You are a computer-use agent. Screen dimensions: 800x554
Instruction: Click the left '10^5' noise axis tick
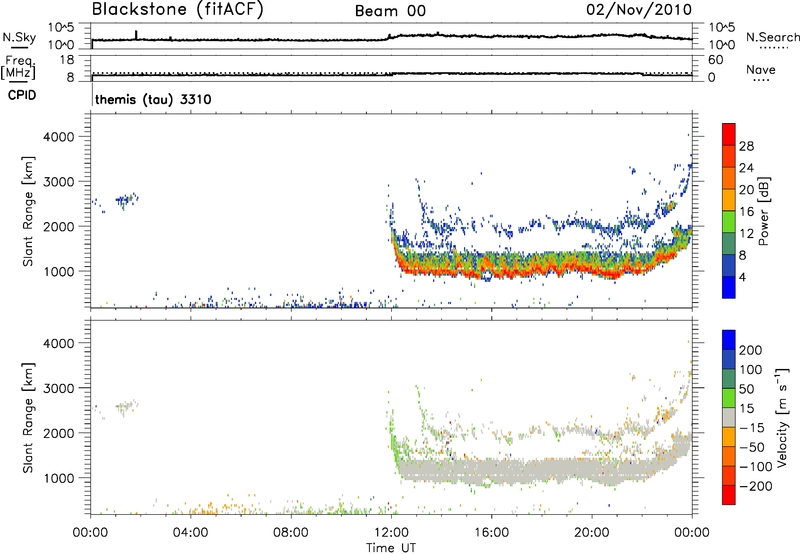pyautogui.click(x=61, y=27)
